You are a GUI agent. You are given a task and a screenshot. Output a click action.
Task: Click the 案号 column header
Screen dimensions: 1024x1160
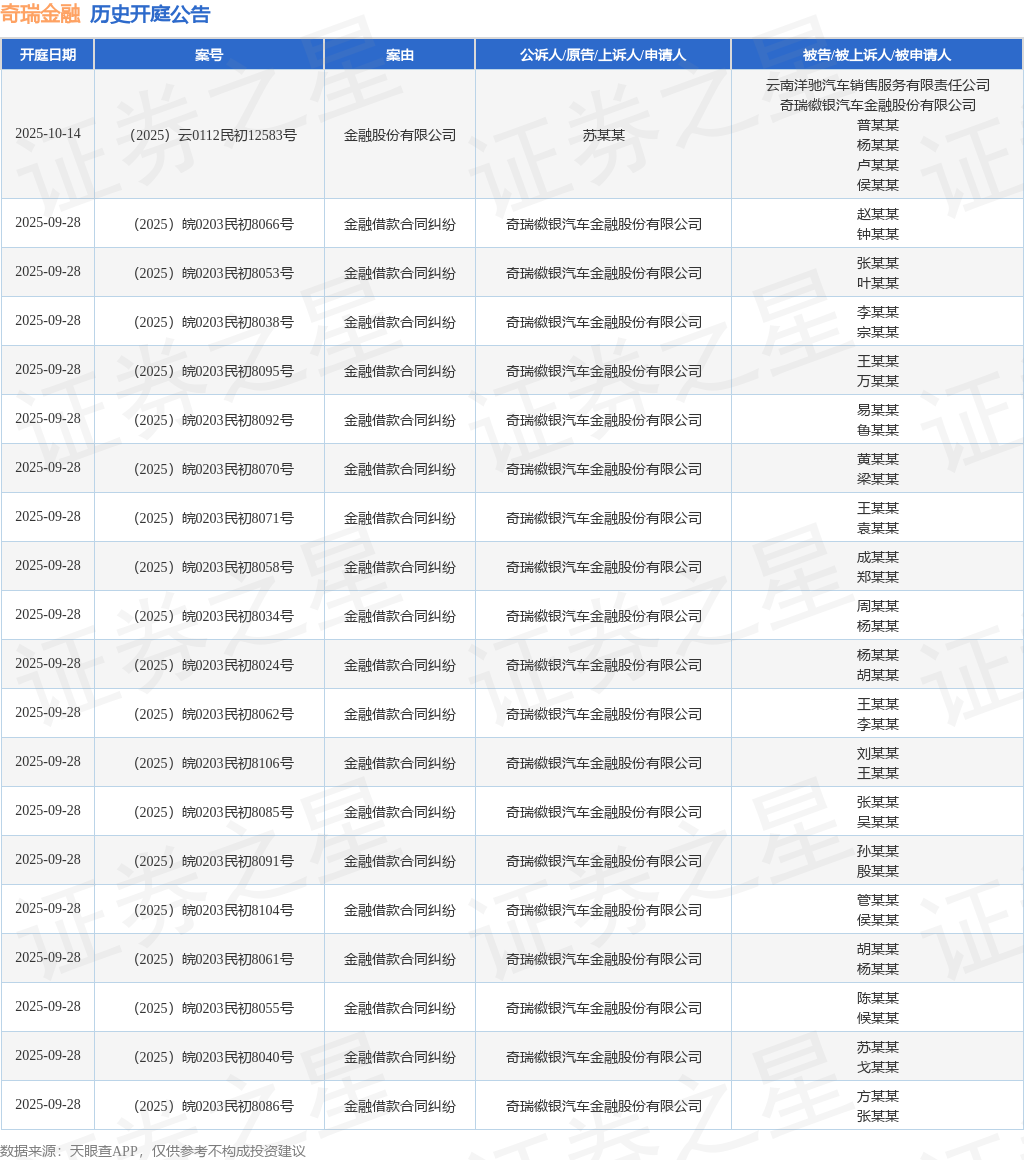point(209,55)
